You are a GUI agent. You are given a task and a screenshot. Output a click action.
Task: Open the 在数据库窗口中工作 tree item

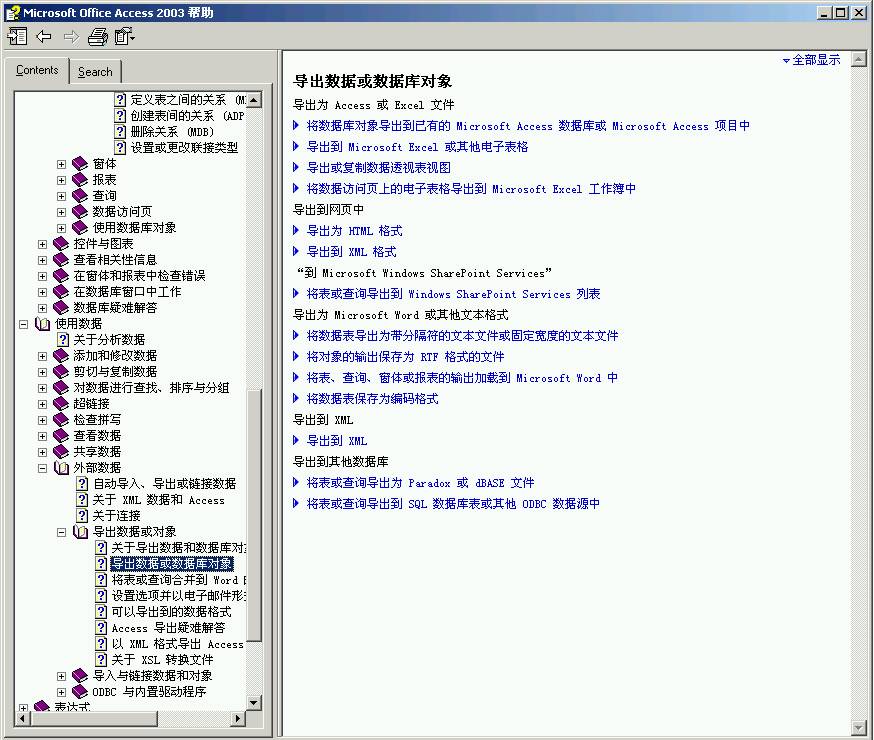(127, 292)
